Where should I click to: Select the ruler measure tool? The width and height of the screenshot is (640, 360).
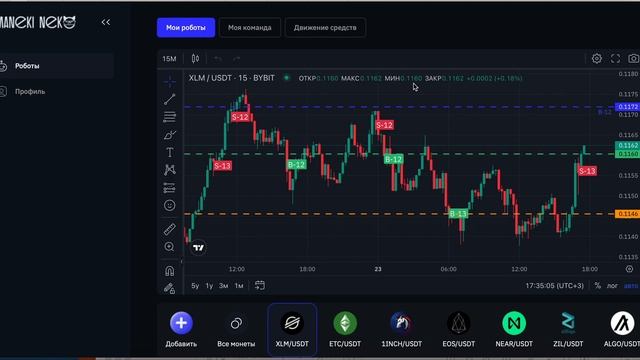pyautogui.click(x=170, y=229)
